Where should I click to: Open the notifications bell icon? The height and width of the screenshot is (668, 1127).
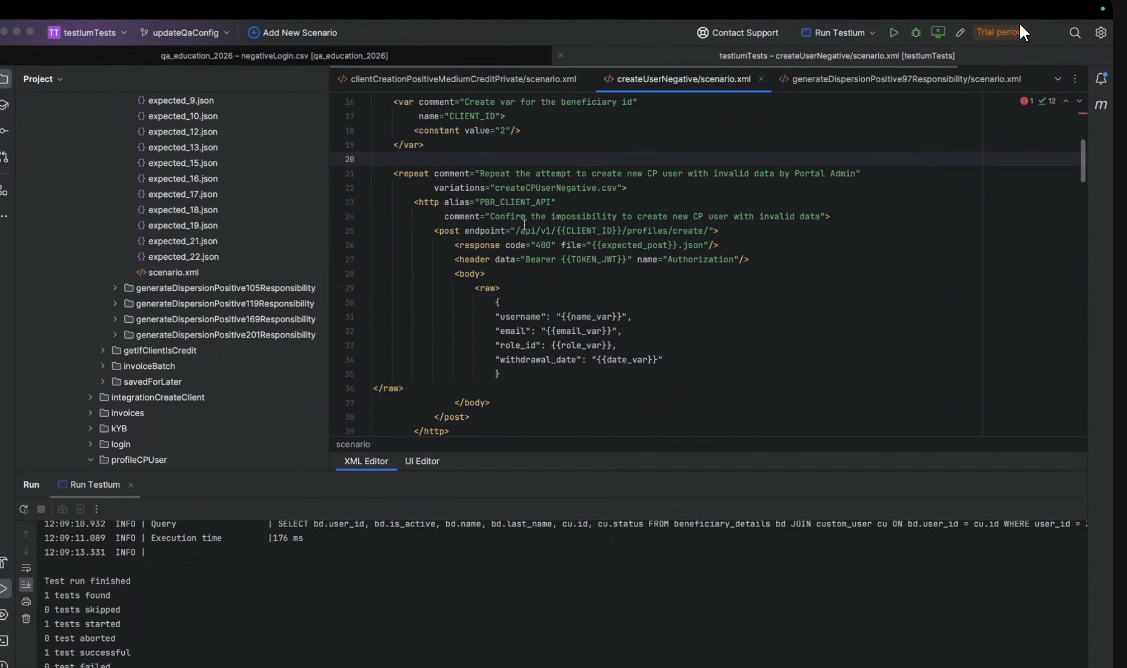[x=1100, y=78]
